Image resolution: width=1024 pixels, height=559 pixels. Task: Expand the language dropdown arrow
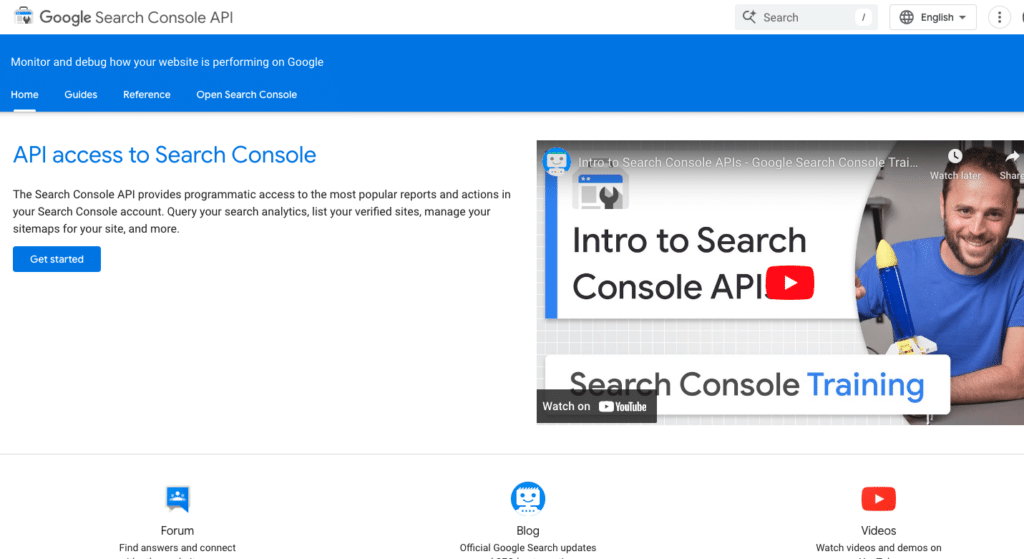point(963,18)
